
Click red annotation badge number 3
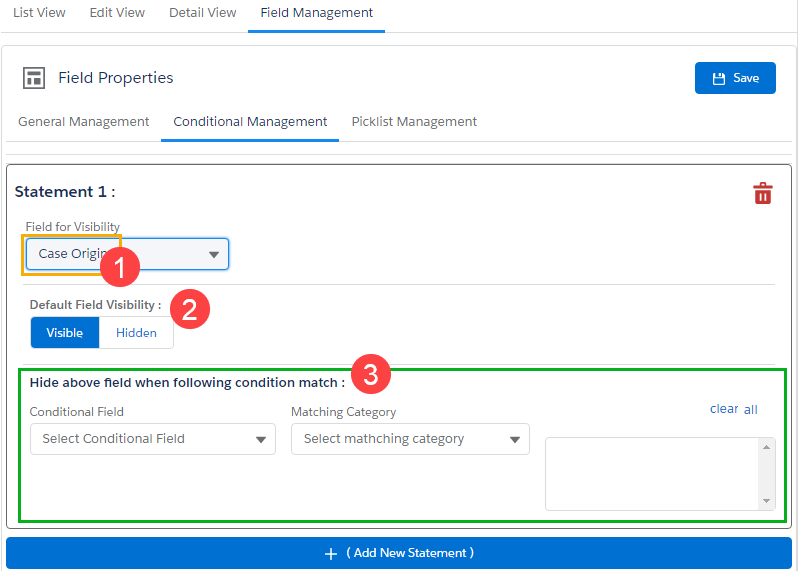370,375
